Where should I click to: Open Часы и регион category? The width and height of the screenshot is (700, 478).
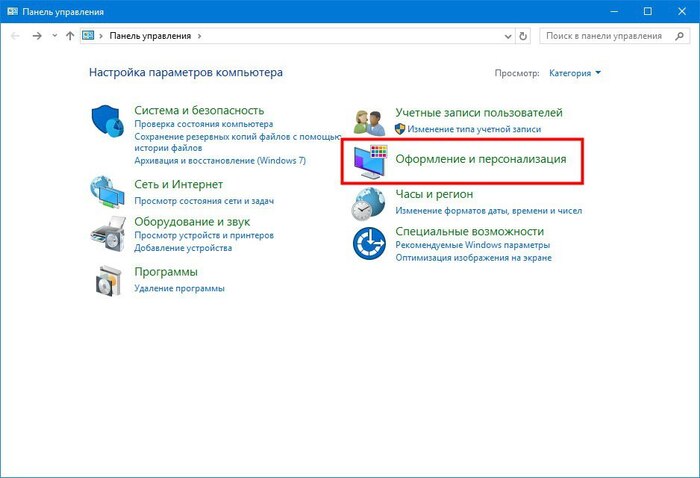[x=434, y=195]
